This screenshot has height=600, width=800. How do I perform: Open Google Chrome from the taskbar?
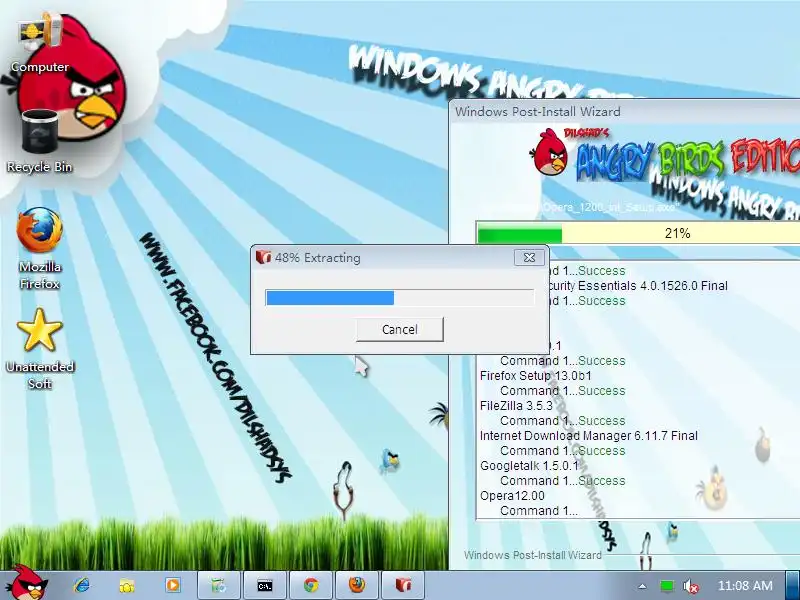(x=311, y=585)
